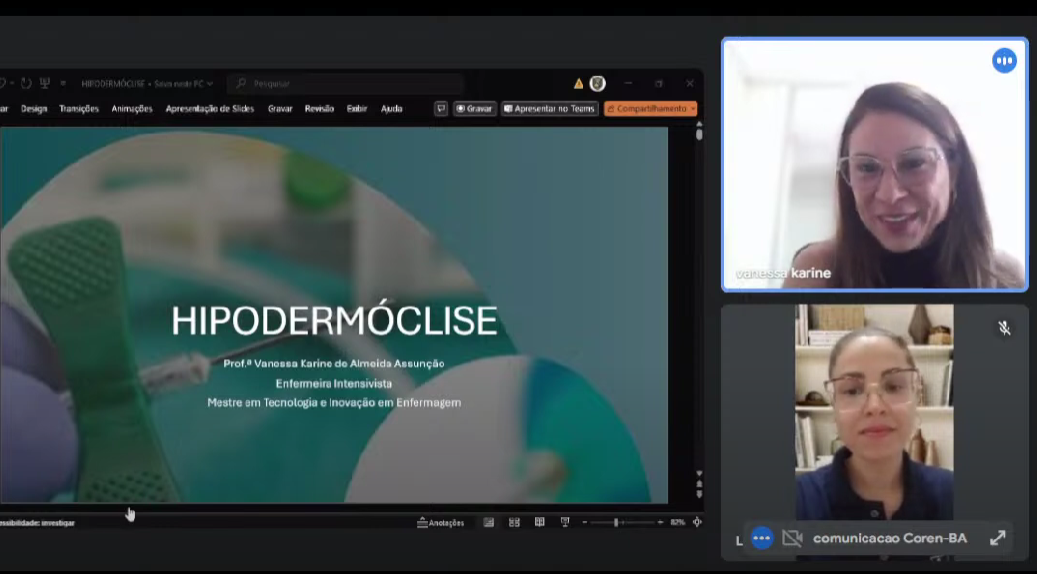Start slide show from status bar icon
The image size is (1037, 574).
565,522
